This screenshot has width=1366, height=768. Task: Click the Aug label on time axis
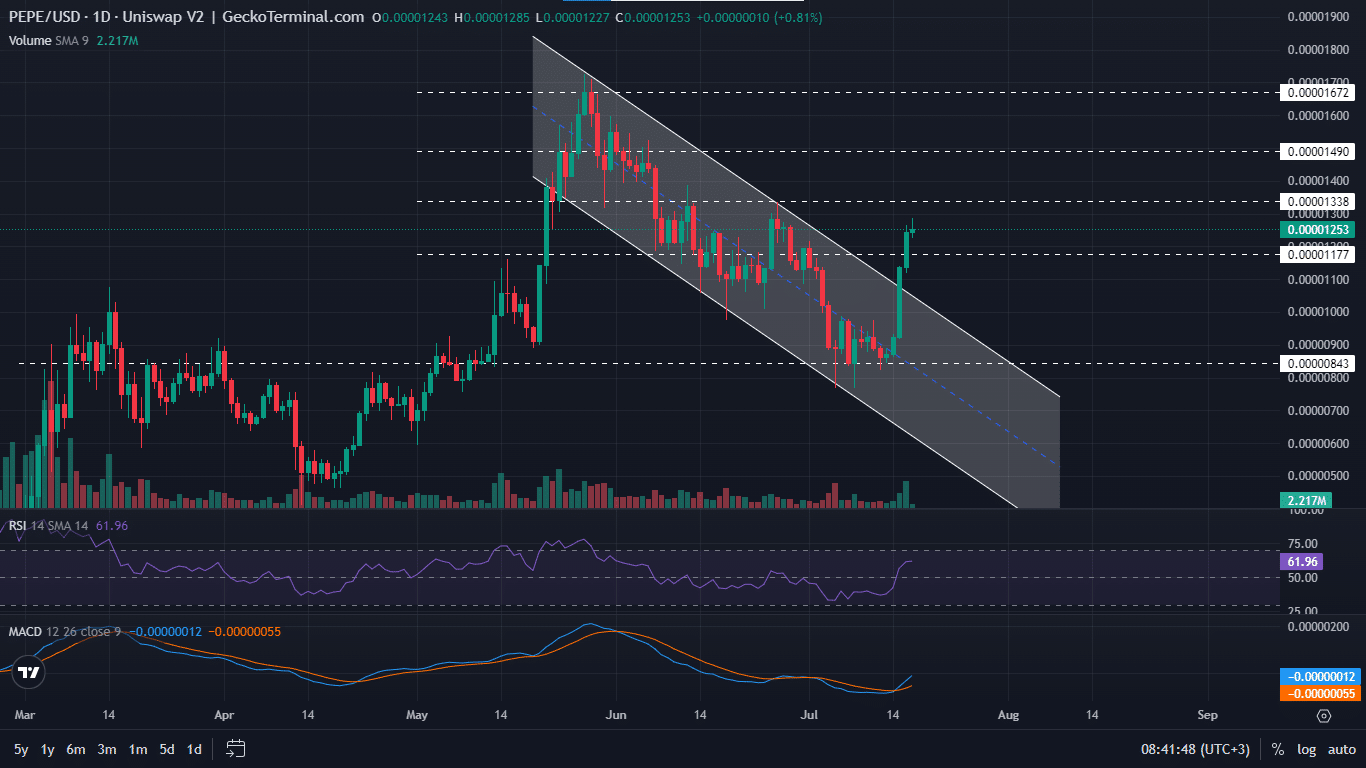click(x=1008, y=715)
